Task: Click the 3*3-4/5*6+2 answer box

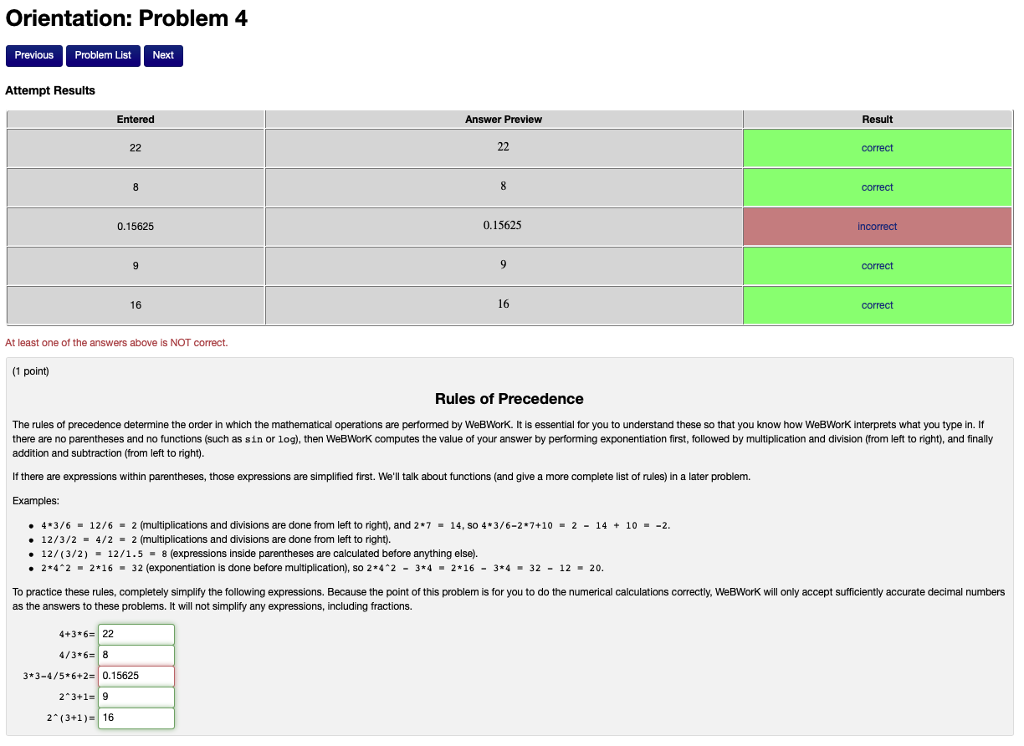Action: 135,675
